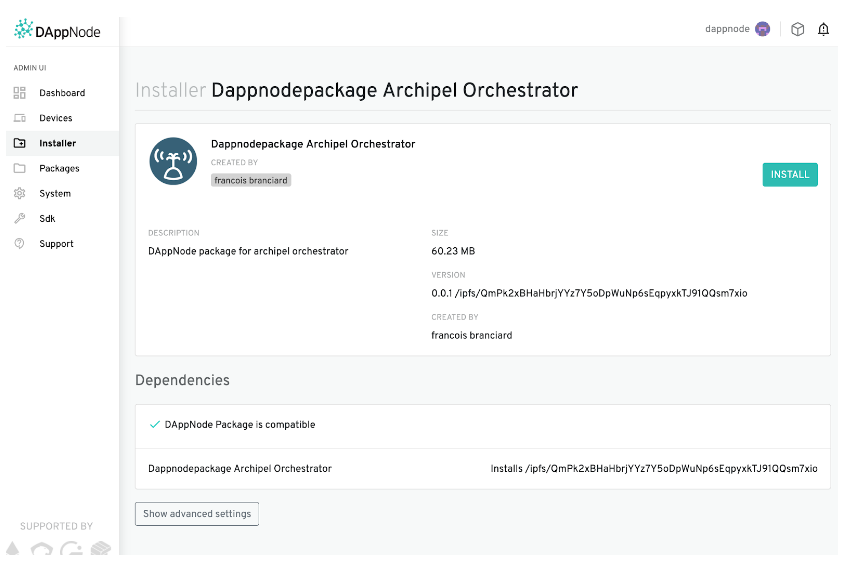This screenshot has width=841, height=564.
Task: Open the Dashboard grid icon
Action: pos(20,93)
